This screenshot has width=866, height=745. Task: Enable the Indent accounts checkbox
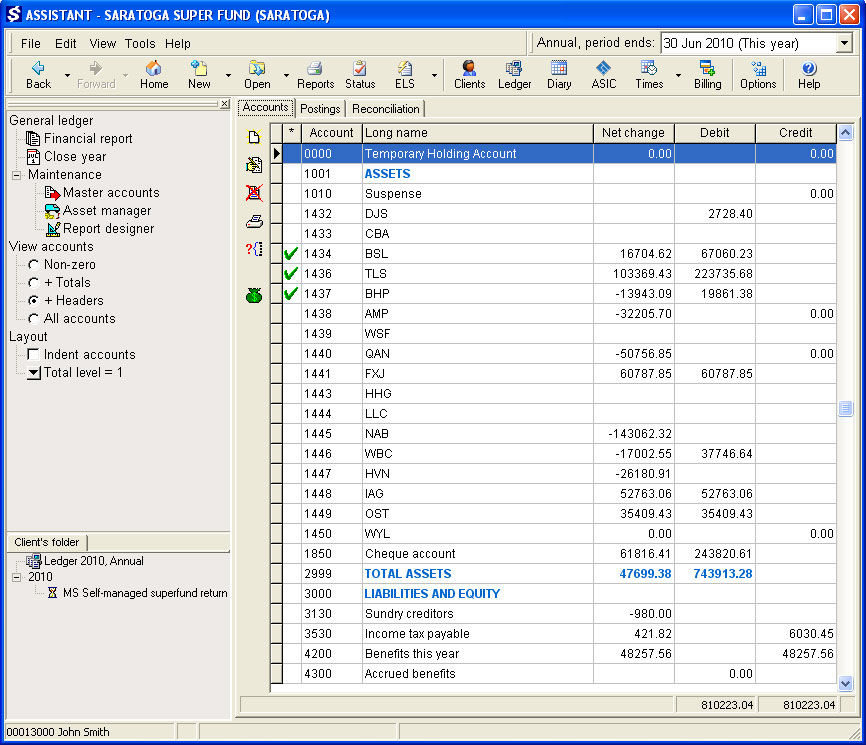click(34, 355)
